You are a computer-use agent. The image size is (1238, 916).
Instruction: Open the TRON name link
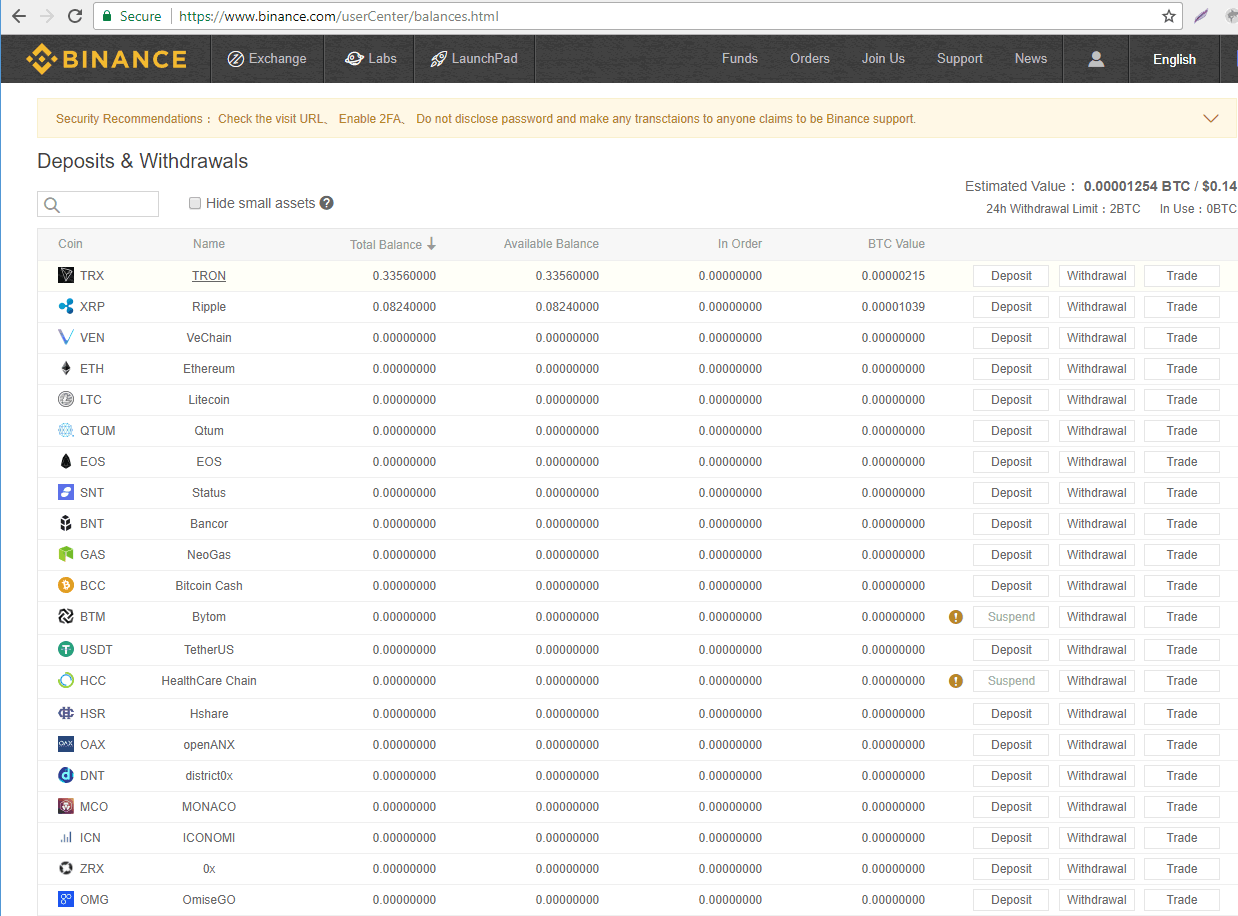pyautogui.click(x=209, y=276)
